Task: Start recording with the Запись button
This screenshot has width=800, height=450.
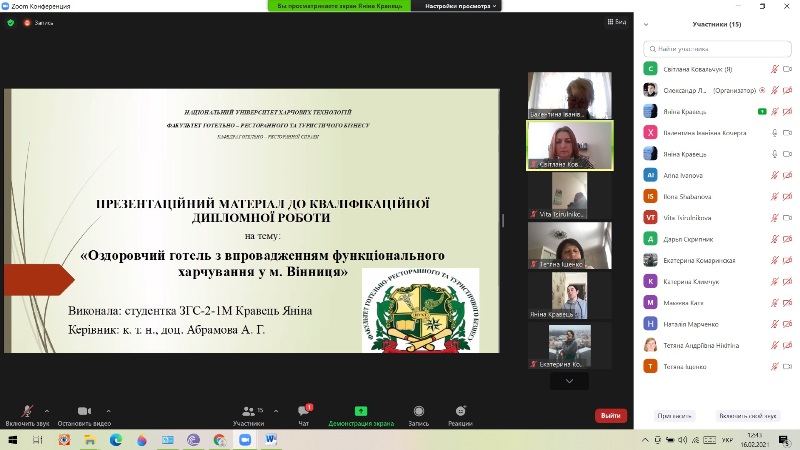Action: (419, 415)
